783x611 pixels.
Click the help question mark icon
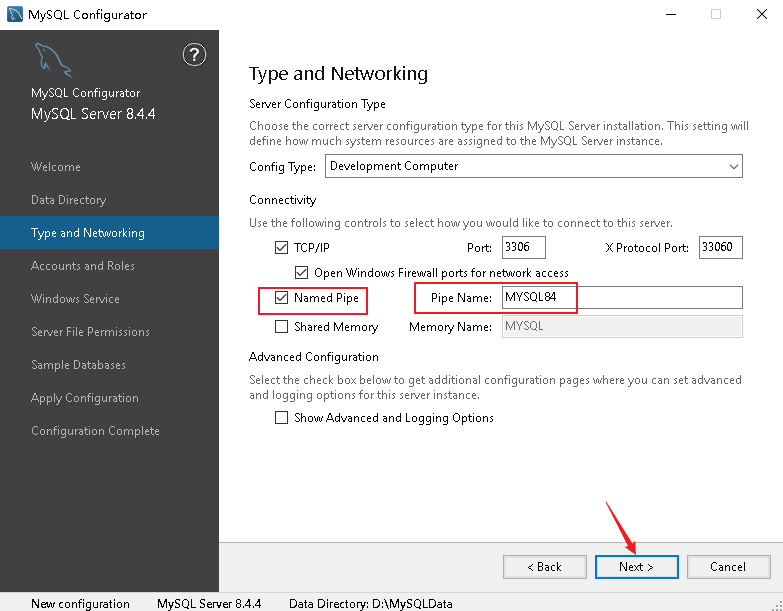pos(194,54)
